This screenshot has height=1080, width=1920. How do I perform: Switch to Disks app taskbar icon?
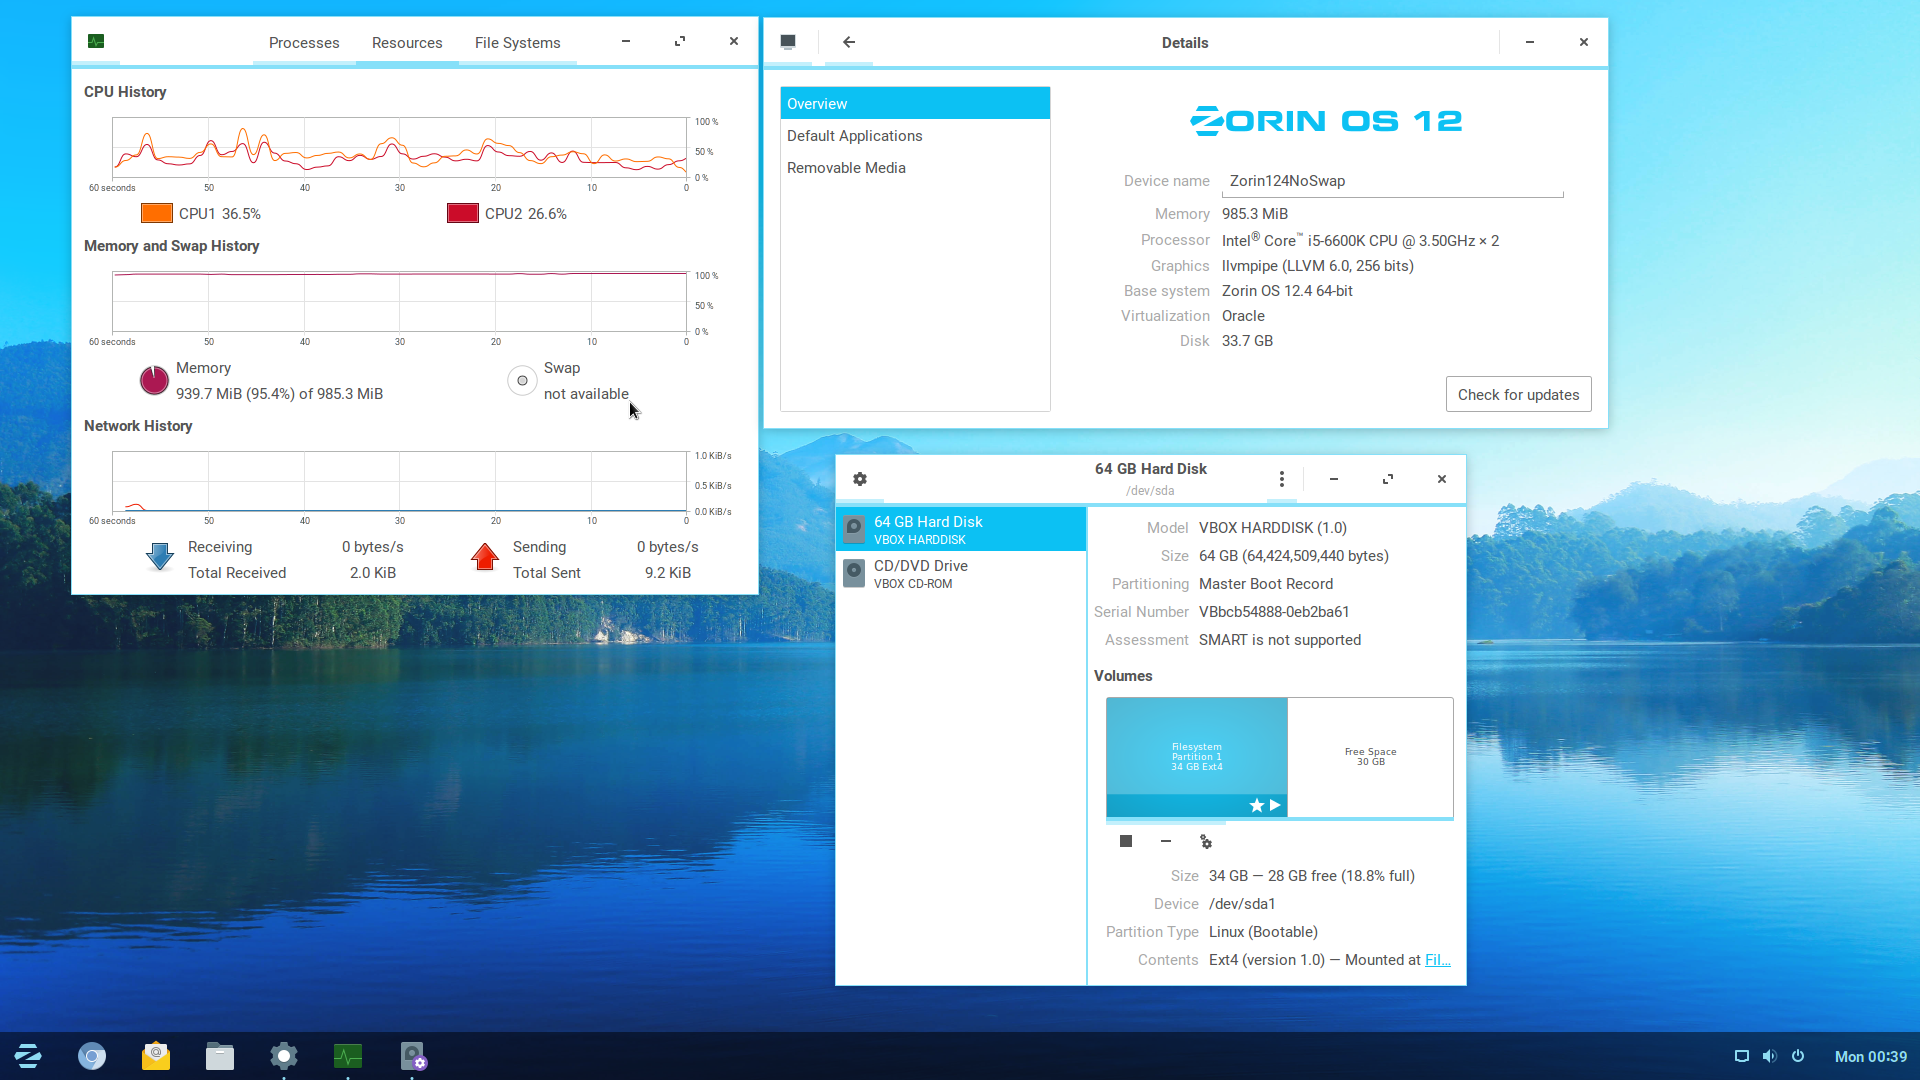pyautogui.click(x=413, y=1056)
